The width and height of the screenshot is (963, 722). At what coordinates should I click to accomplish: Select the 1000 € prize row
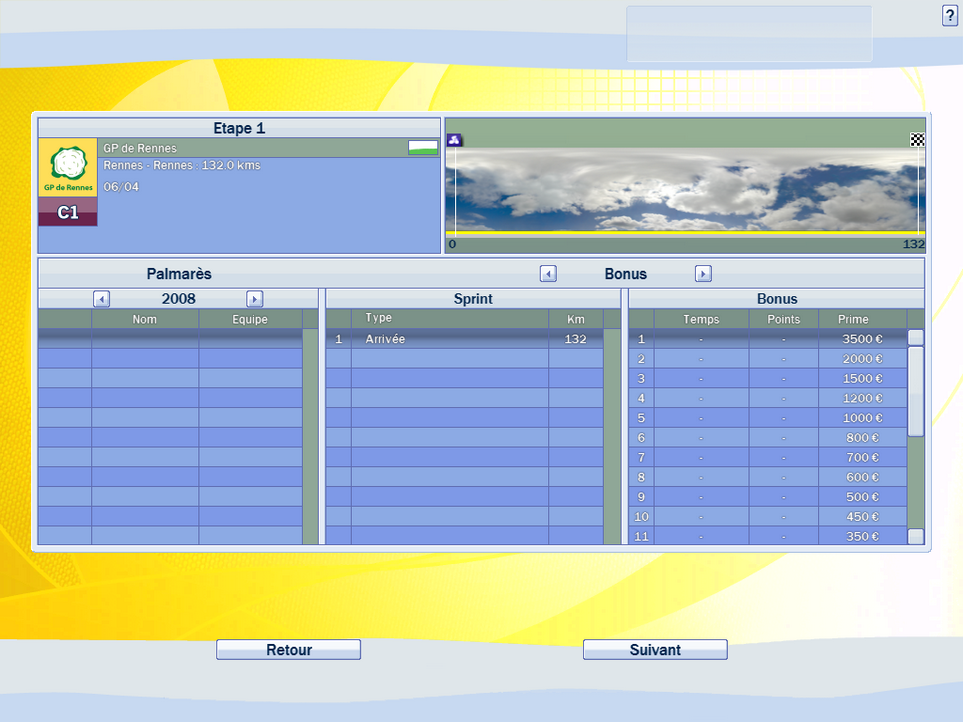tap(768, 417)
